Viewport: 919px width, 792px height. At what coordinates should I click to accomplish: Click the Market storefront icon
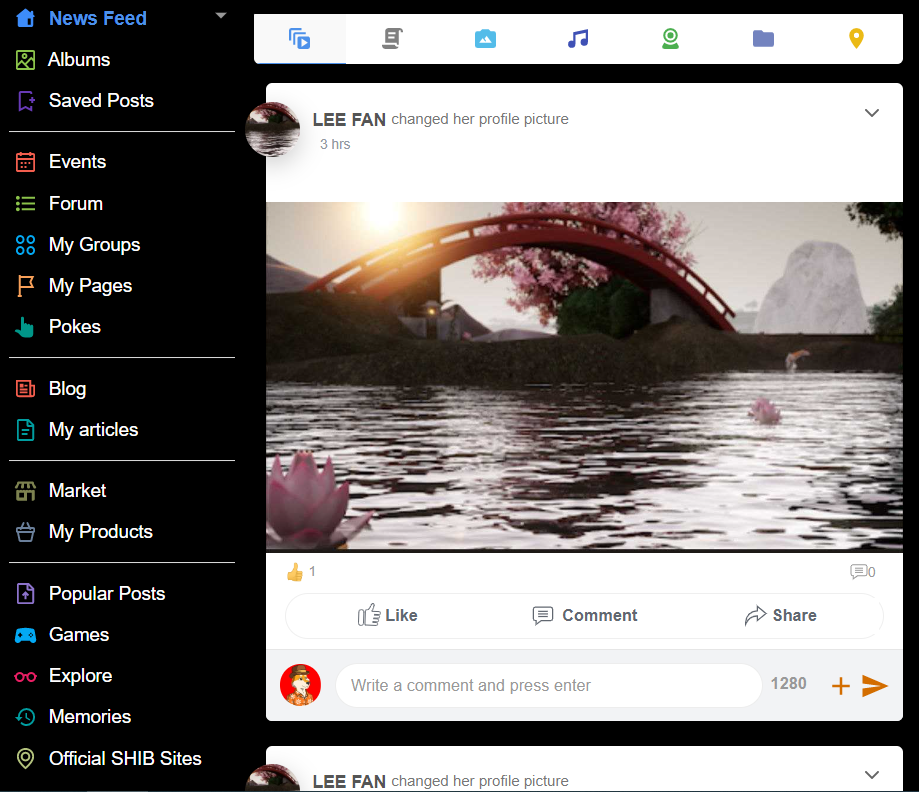[x=25, y=491]
